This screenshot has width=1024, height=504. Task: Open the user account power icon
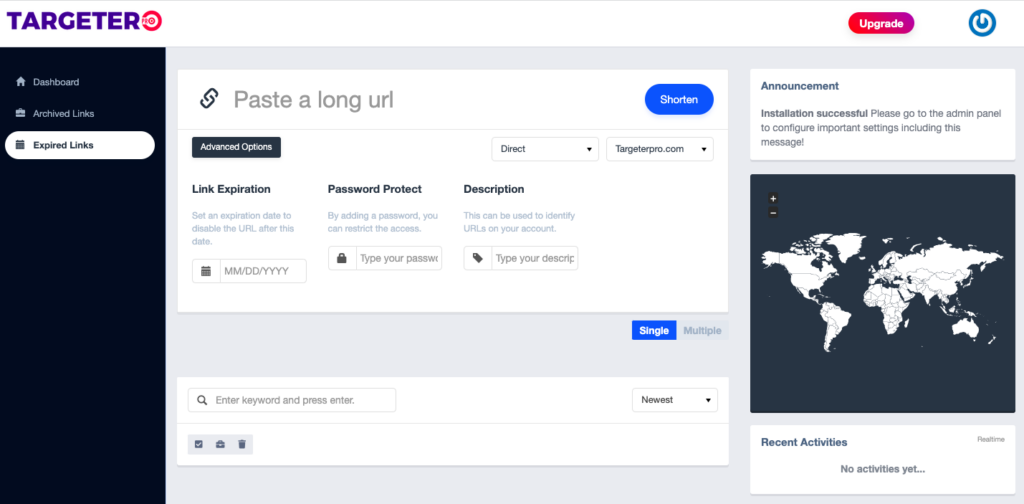[x=982, y=23]
